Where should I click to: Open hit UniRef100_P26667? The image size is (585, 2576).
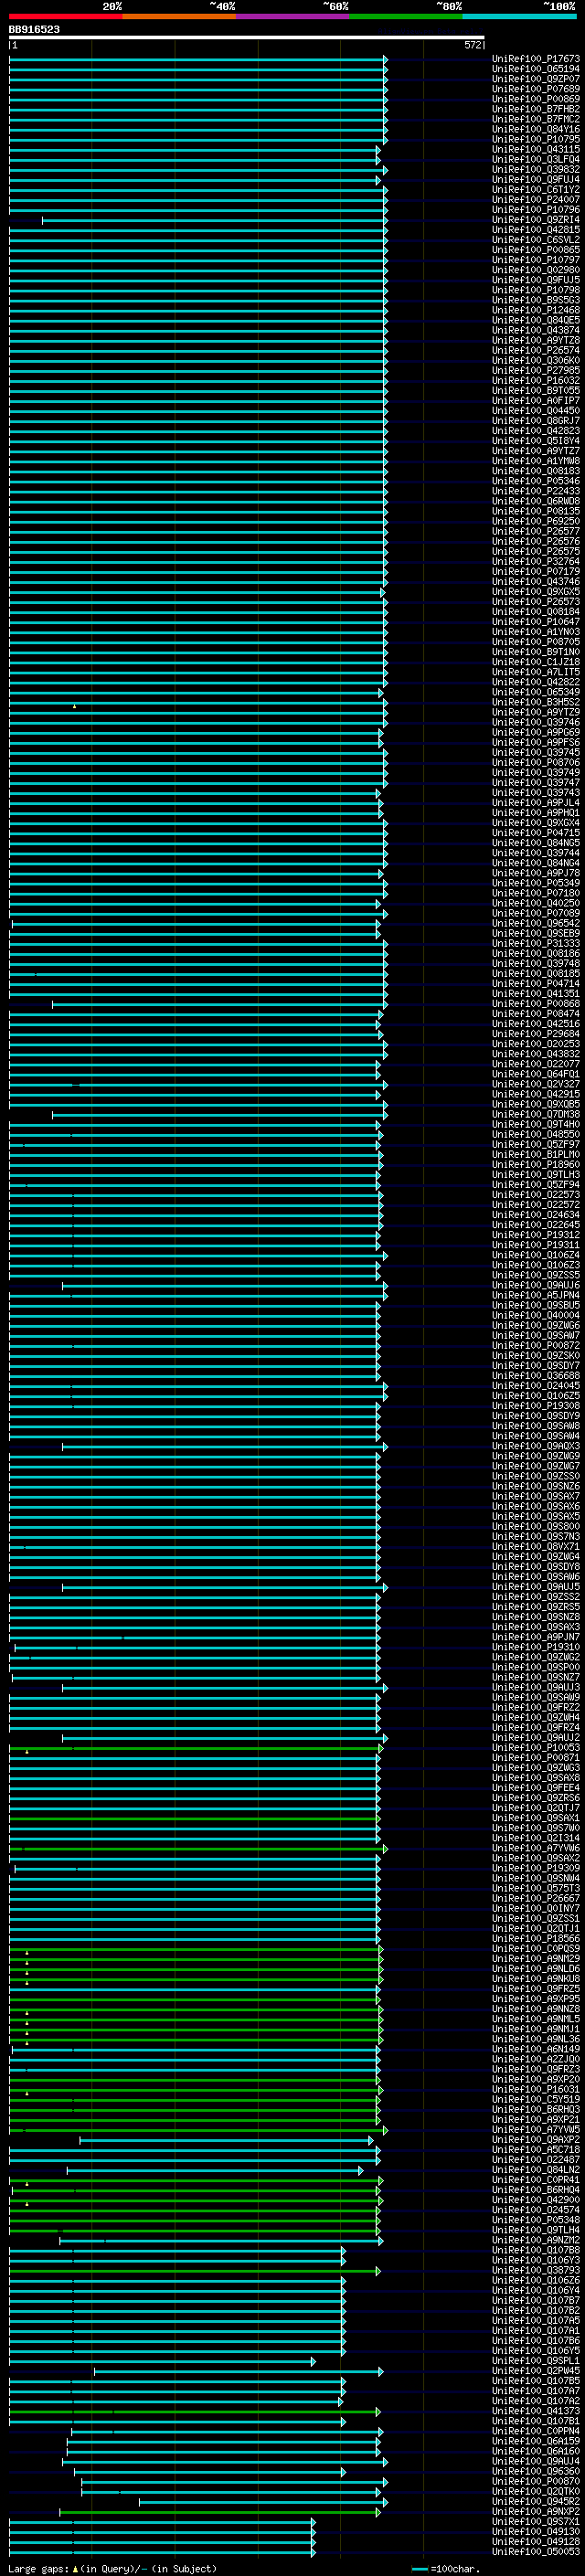click(x=536, y=1899)
